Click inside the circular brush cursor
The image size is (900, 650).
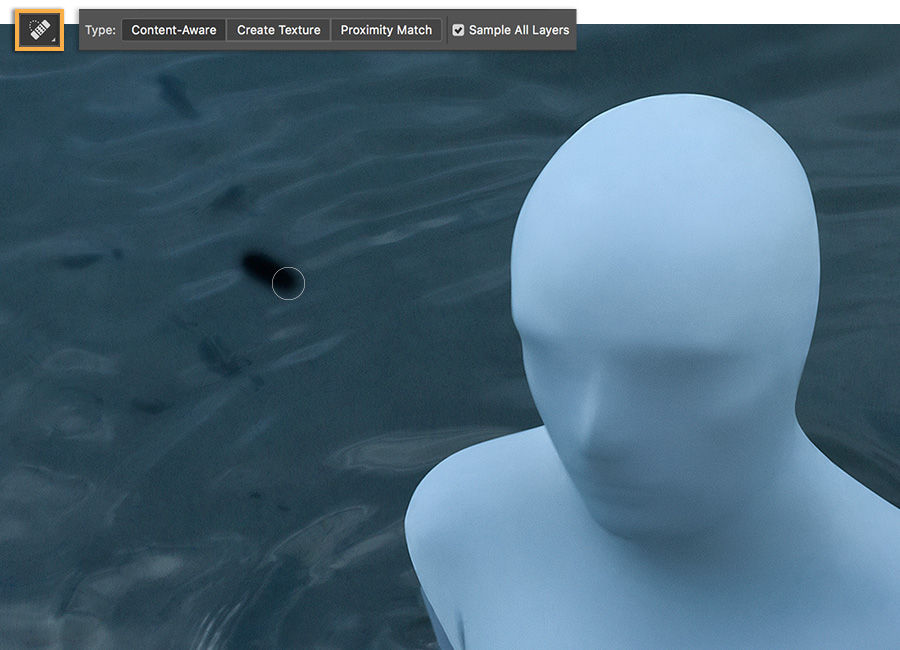(x=288, y=284)
